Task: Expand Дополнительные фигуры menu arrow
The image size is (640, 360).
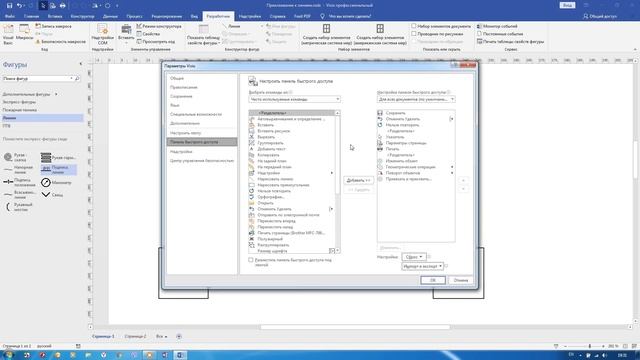Action: pyautogui.click(x=56, y=94)
